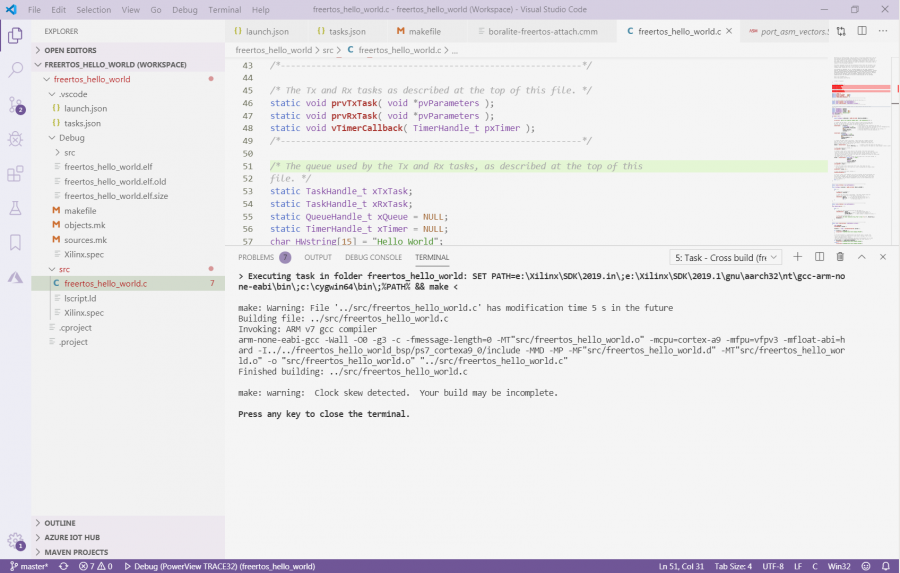Click the kill terminal trash icon

pos(840,257)
